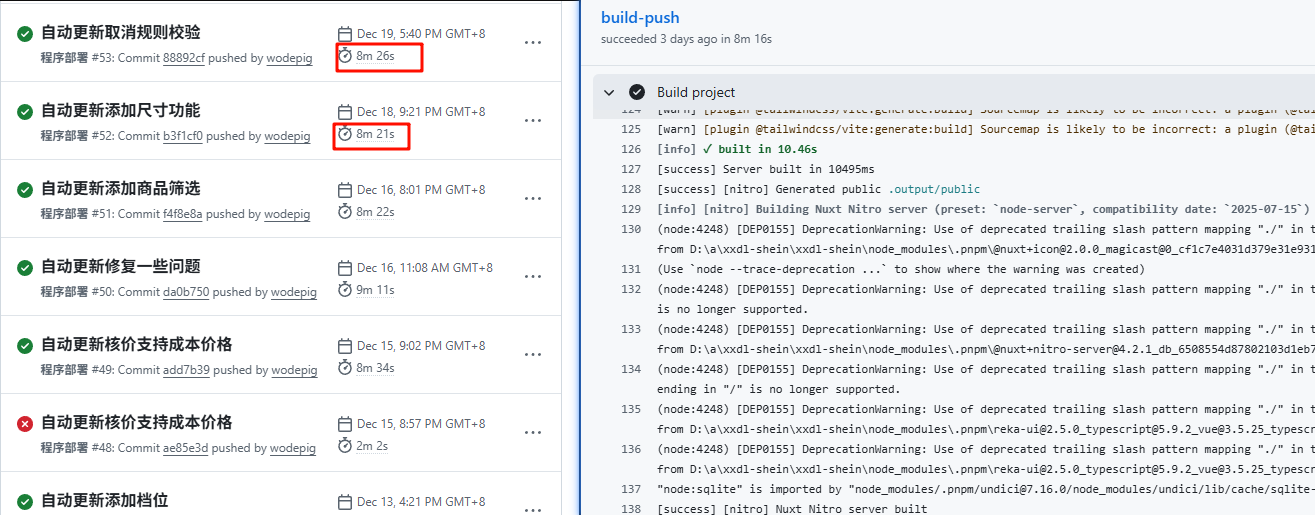Click the Build project success check icon
This screenshot has width=1315, height=515.
pyautogui.click(x=637, y=92)
